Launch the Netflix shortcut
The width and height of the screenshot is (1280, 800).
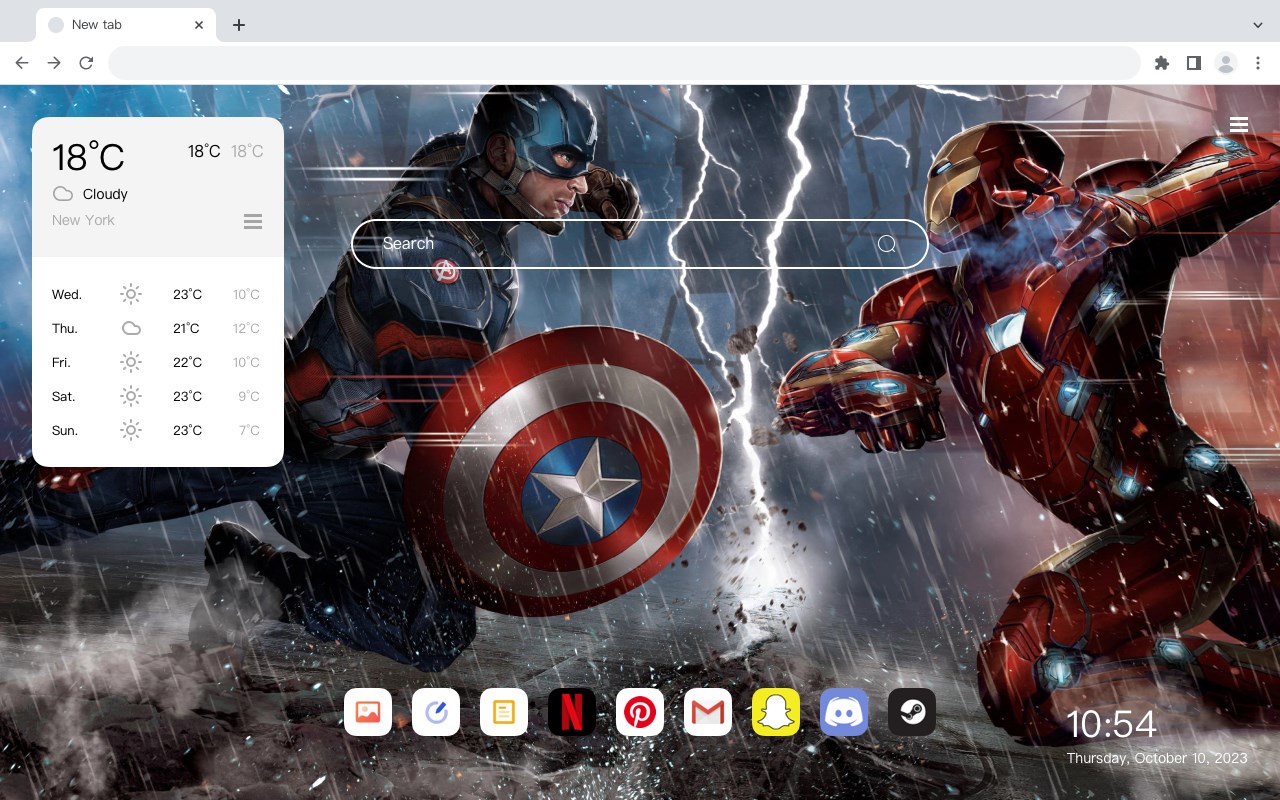(572, 712)
